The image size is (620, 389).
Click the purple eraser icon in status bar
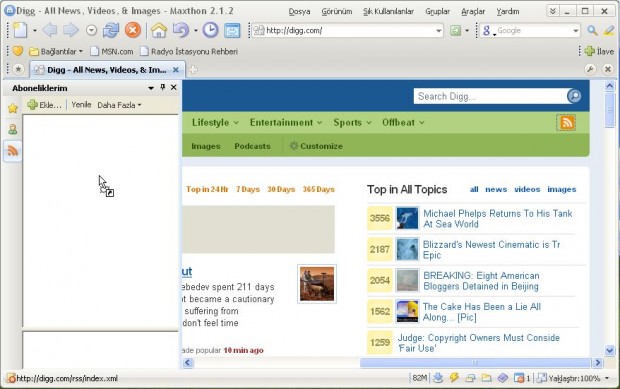(503, 378)
